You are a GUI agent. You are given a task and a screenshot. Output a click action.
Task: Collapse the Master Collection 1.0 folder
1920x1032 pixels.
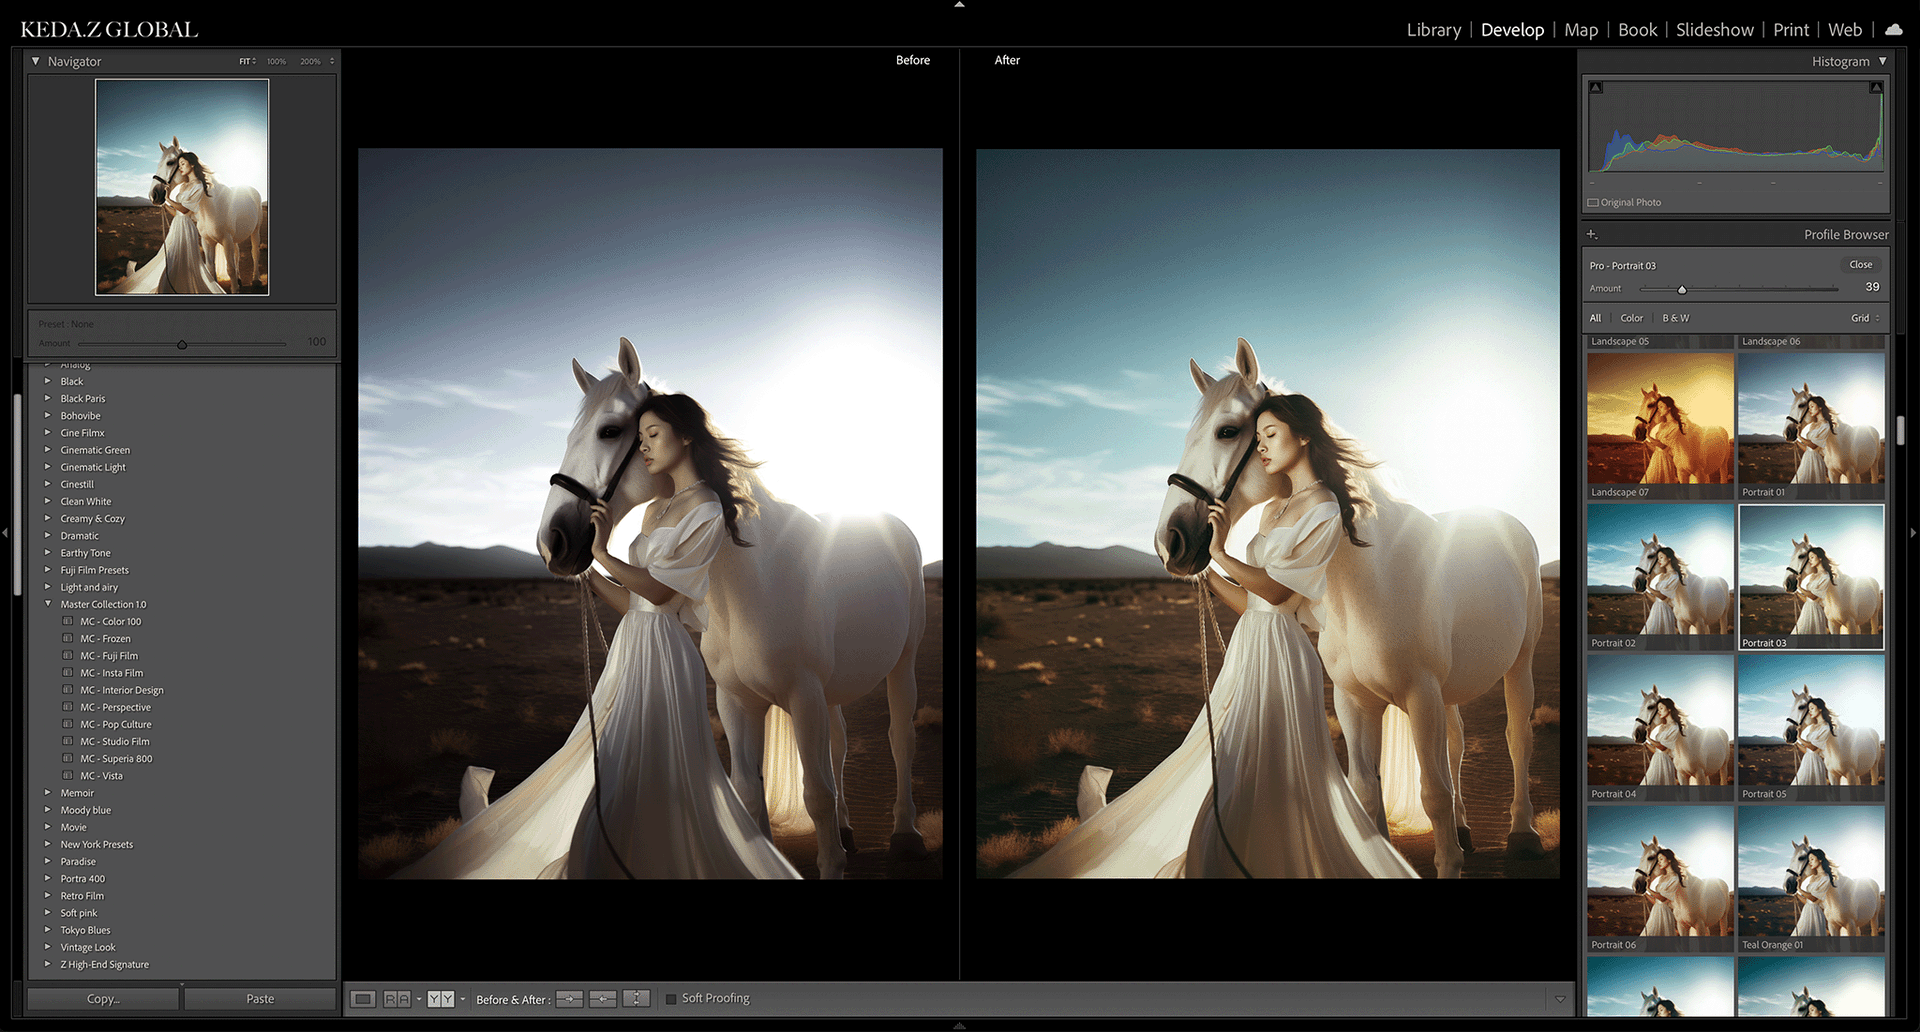pos(48,604)
